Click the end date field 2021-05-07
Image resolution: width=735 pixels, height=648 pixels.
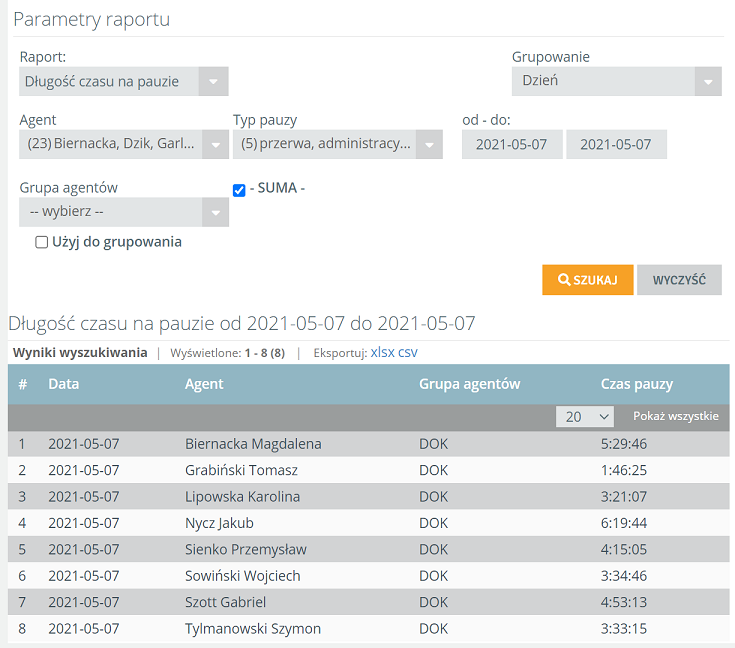(616, 144)
